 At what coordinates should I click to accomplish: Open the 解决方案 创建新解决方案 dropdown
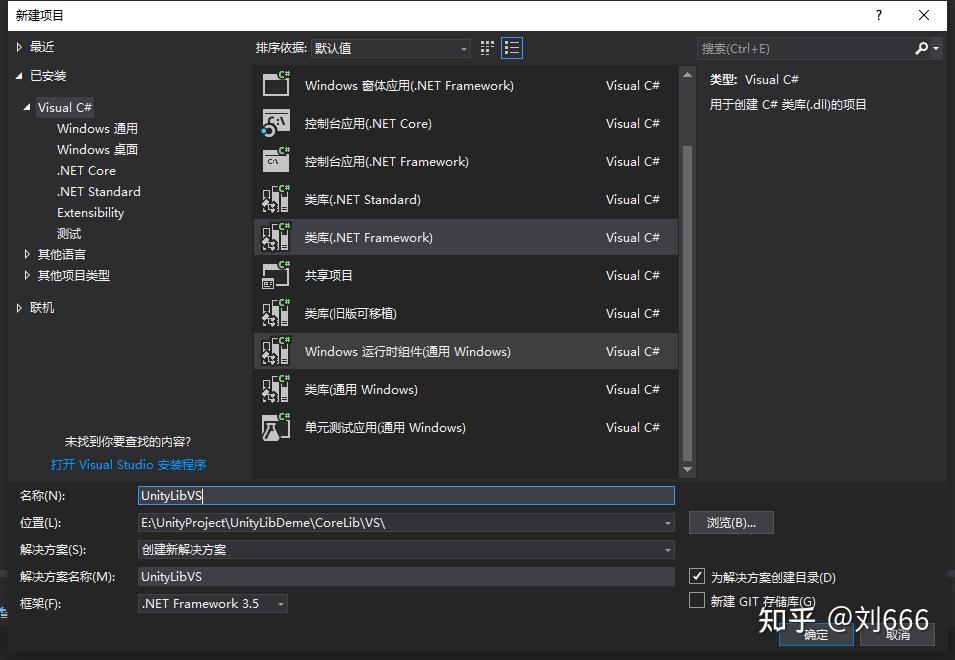click(x=406, y=549)
